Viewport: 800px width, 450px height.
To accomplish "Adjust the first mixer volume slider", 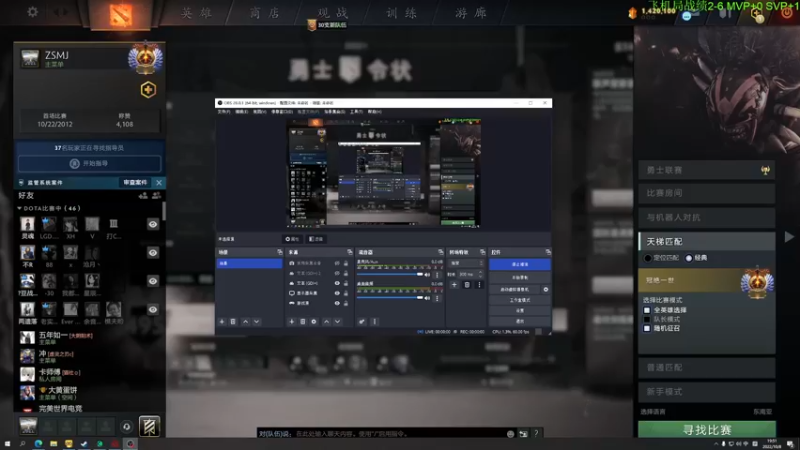I will 390,274.
